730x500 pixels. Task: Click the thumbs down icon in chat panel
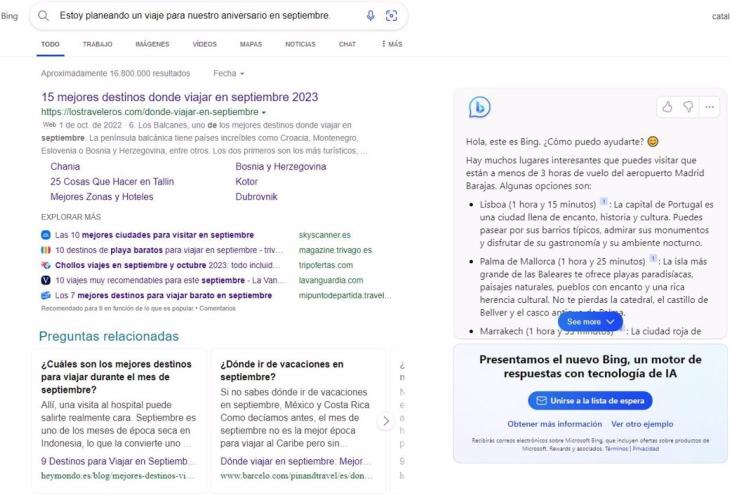(x=688, y=106)
